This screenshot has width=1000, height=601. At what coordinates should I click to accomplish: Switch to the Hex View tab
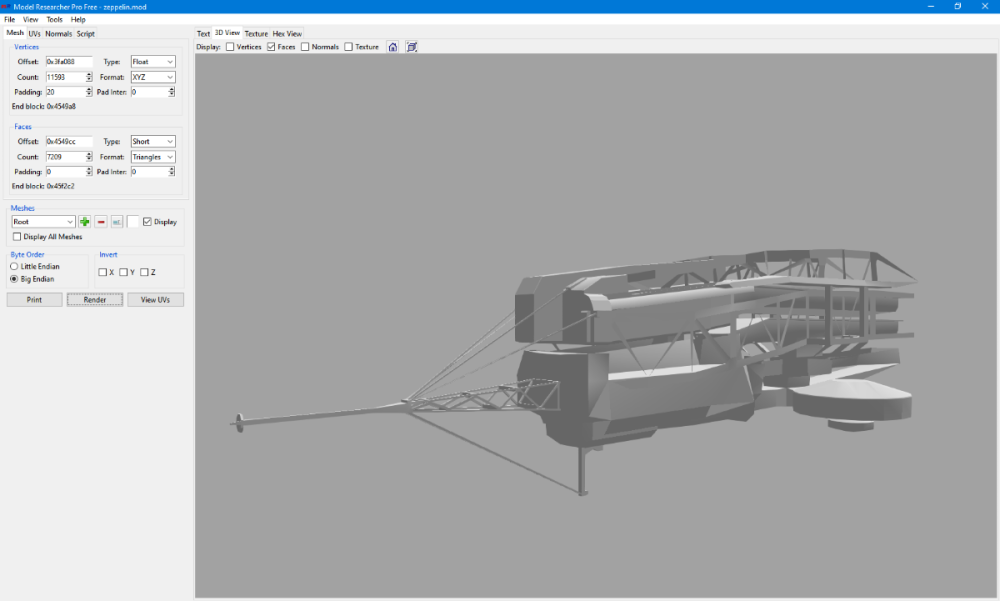(287, 34)
